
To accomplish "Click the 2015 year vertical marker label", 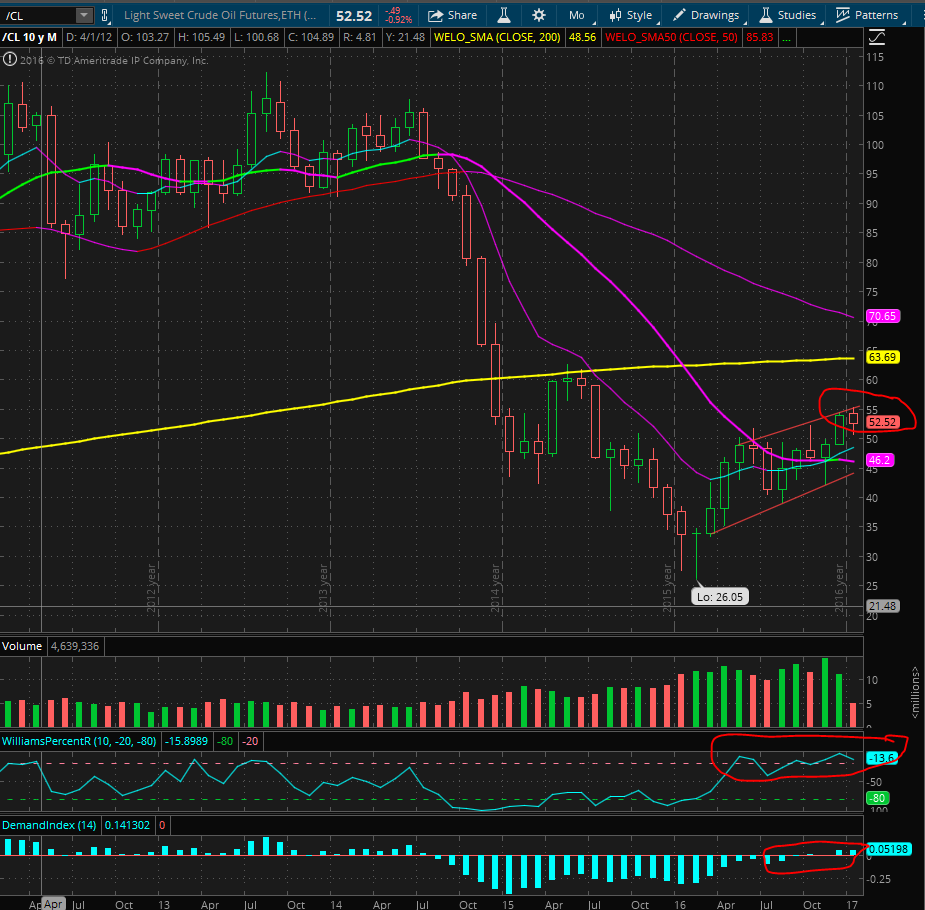I will pyautogui.click(x=667, y=587).
